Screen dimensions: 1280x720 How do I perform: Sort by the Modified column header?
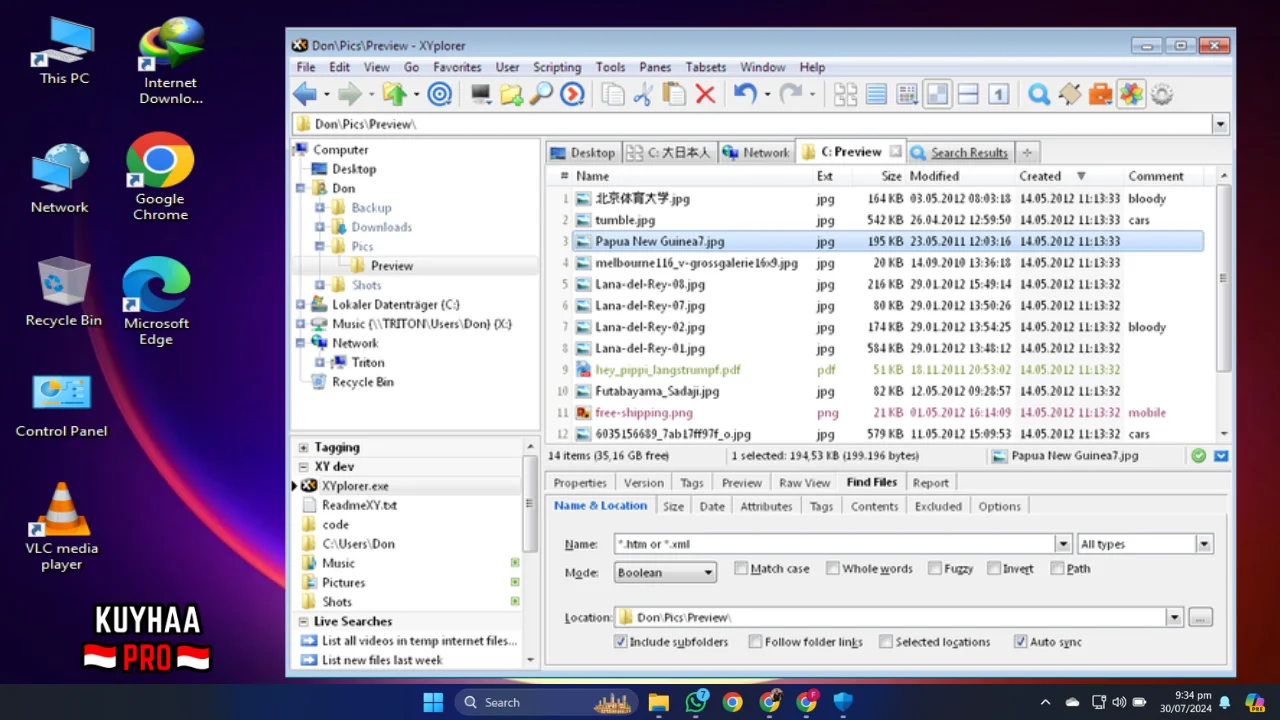[x=934, y=176]
